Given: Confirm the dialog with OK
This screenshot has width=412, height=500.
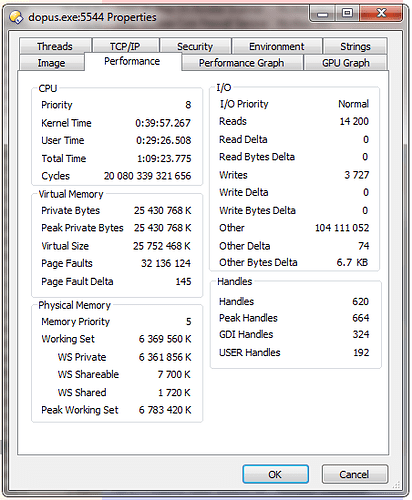Looking at the screenshot, I should click(276, 474).
